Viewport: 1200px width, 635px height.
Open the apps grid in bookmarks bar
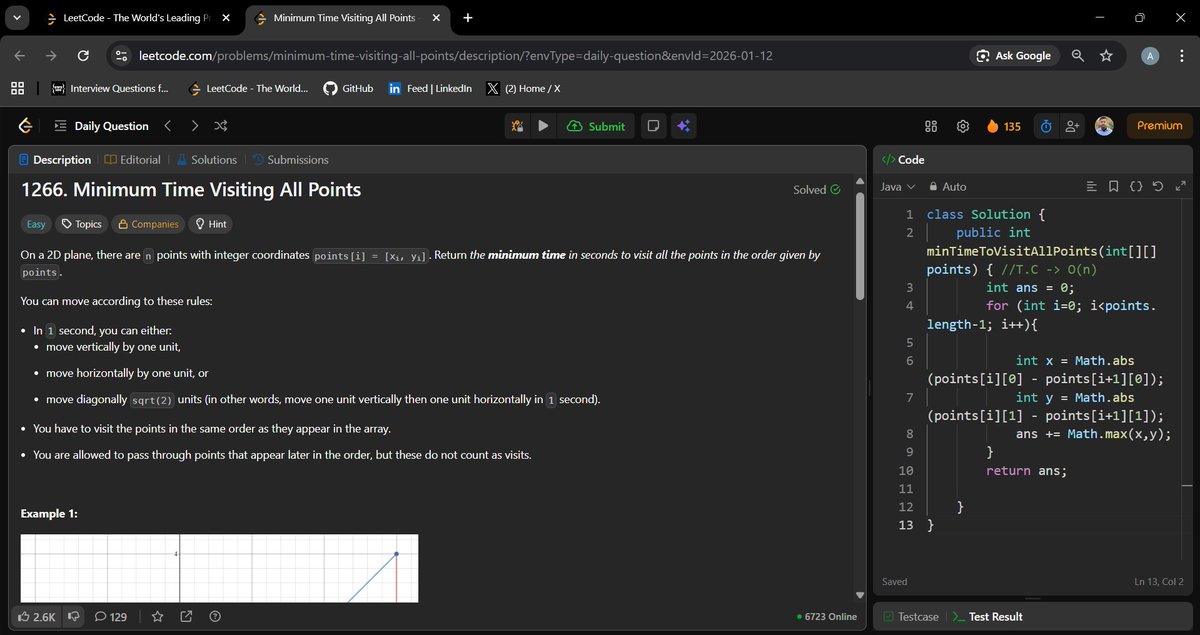pyautogui.click(x=17, y=88)
